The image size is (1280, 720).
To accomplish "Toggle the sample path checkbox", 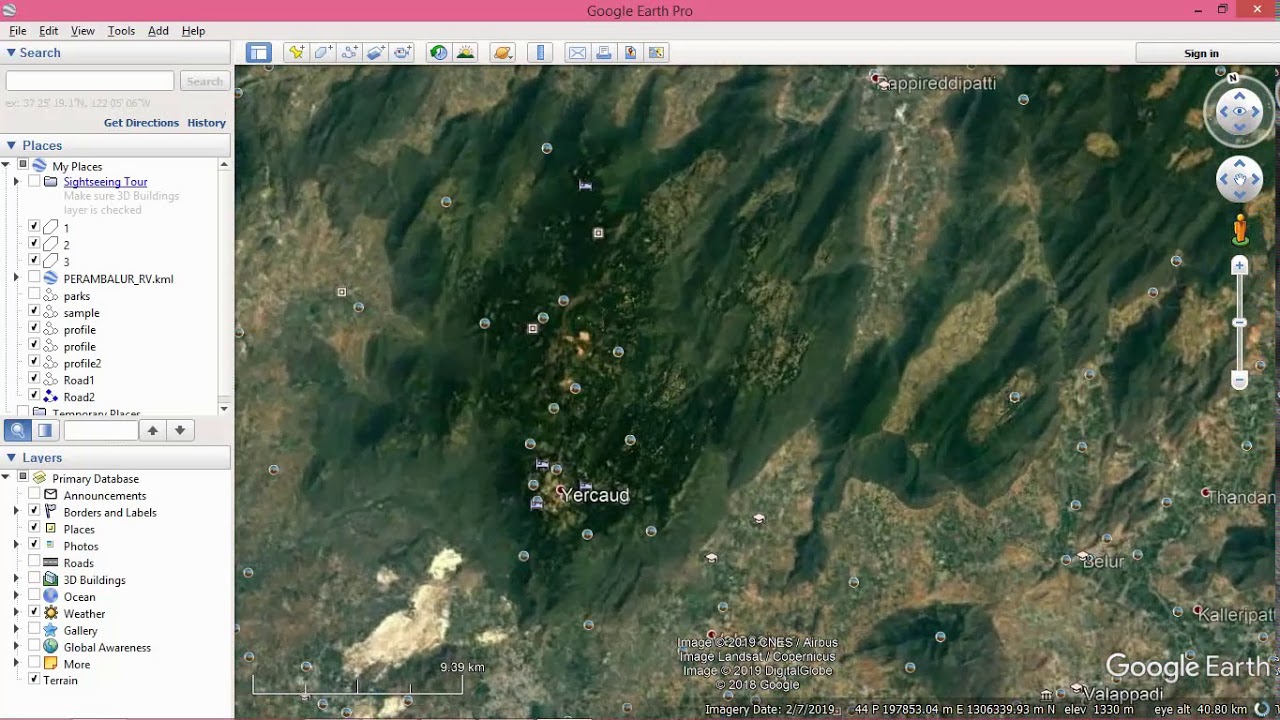I will pos(34,312).
